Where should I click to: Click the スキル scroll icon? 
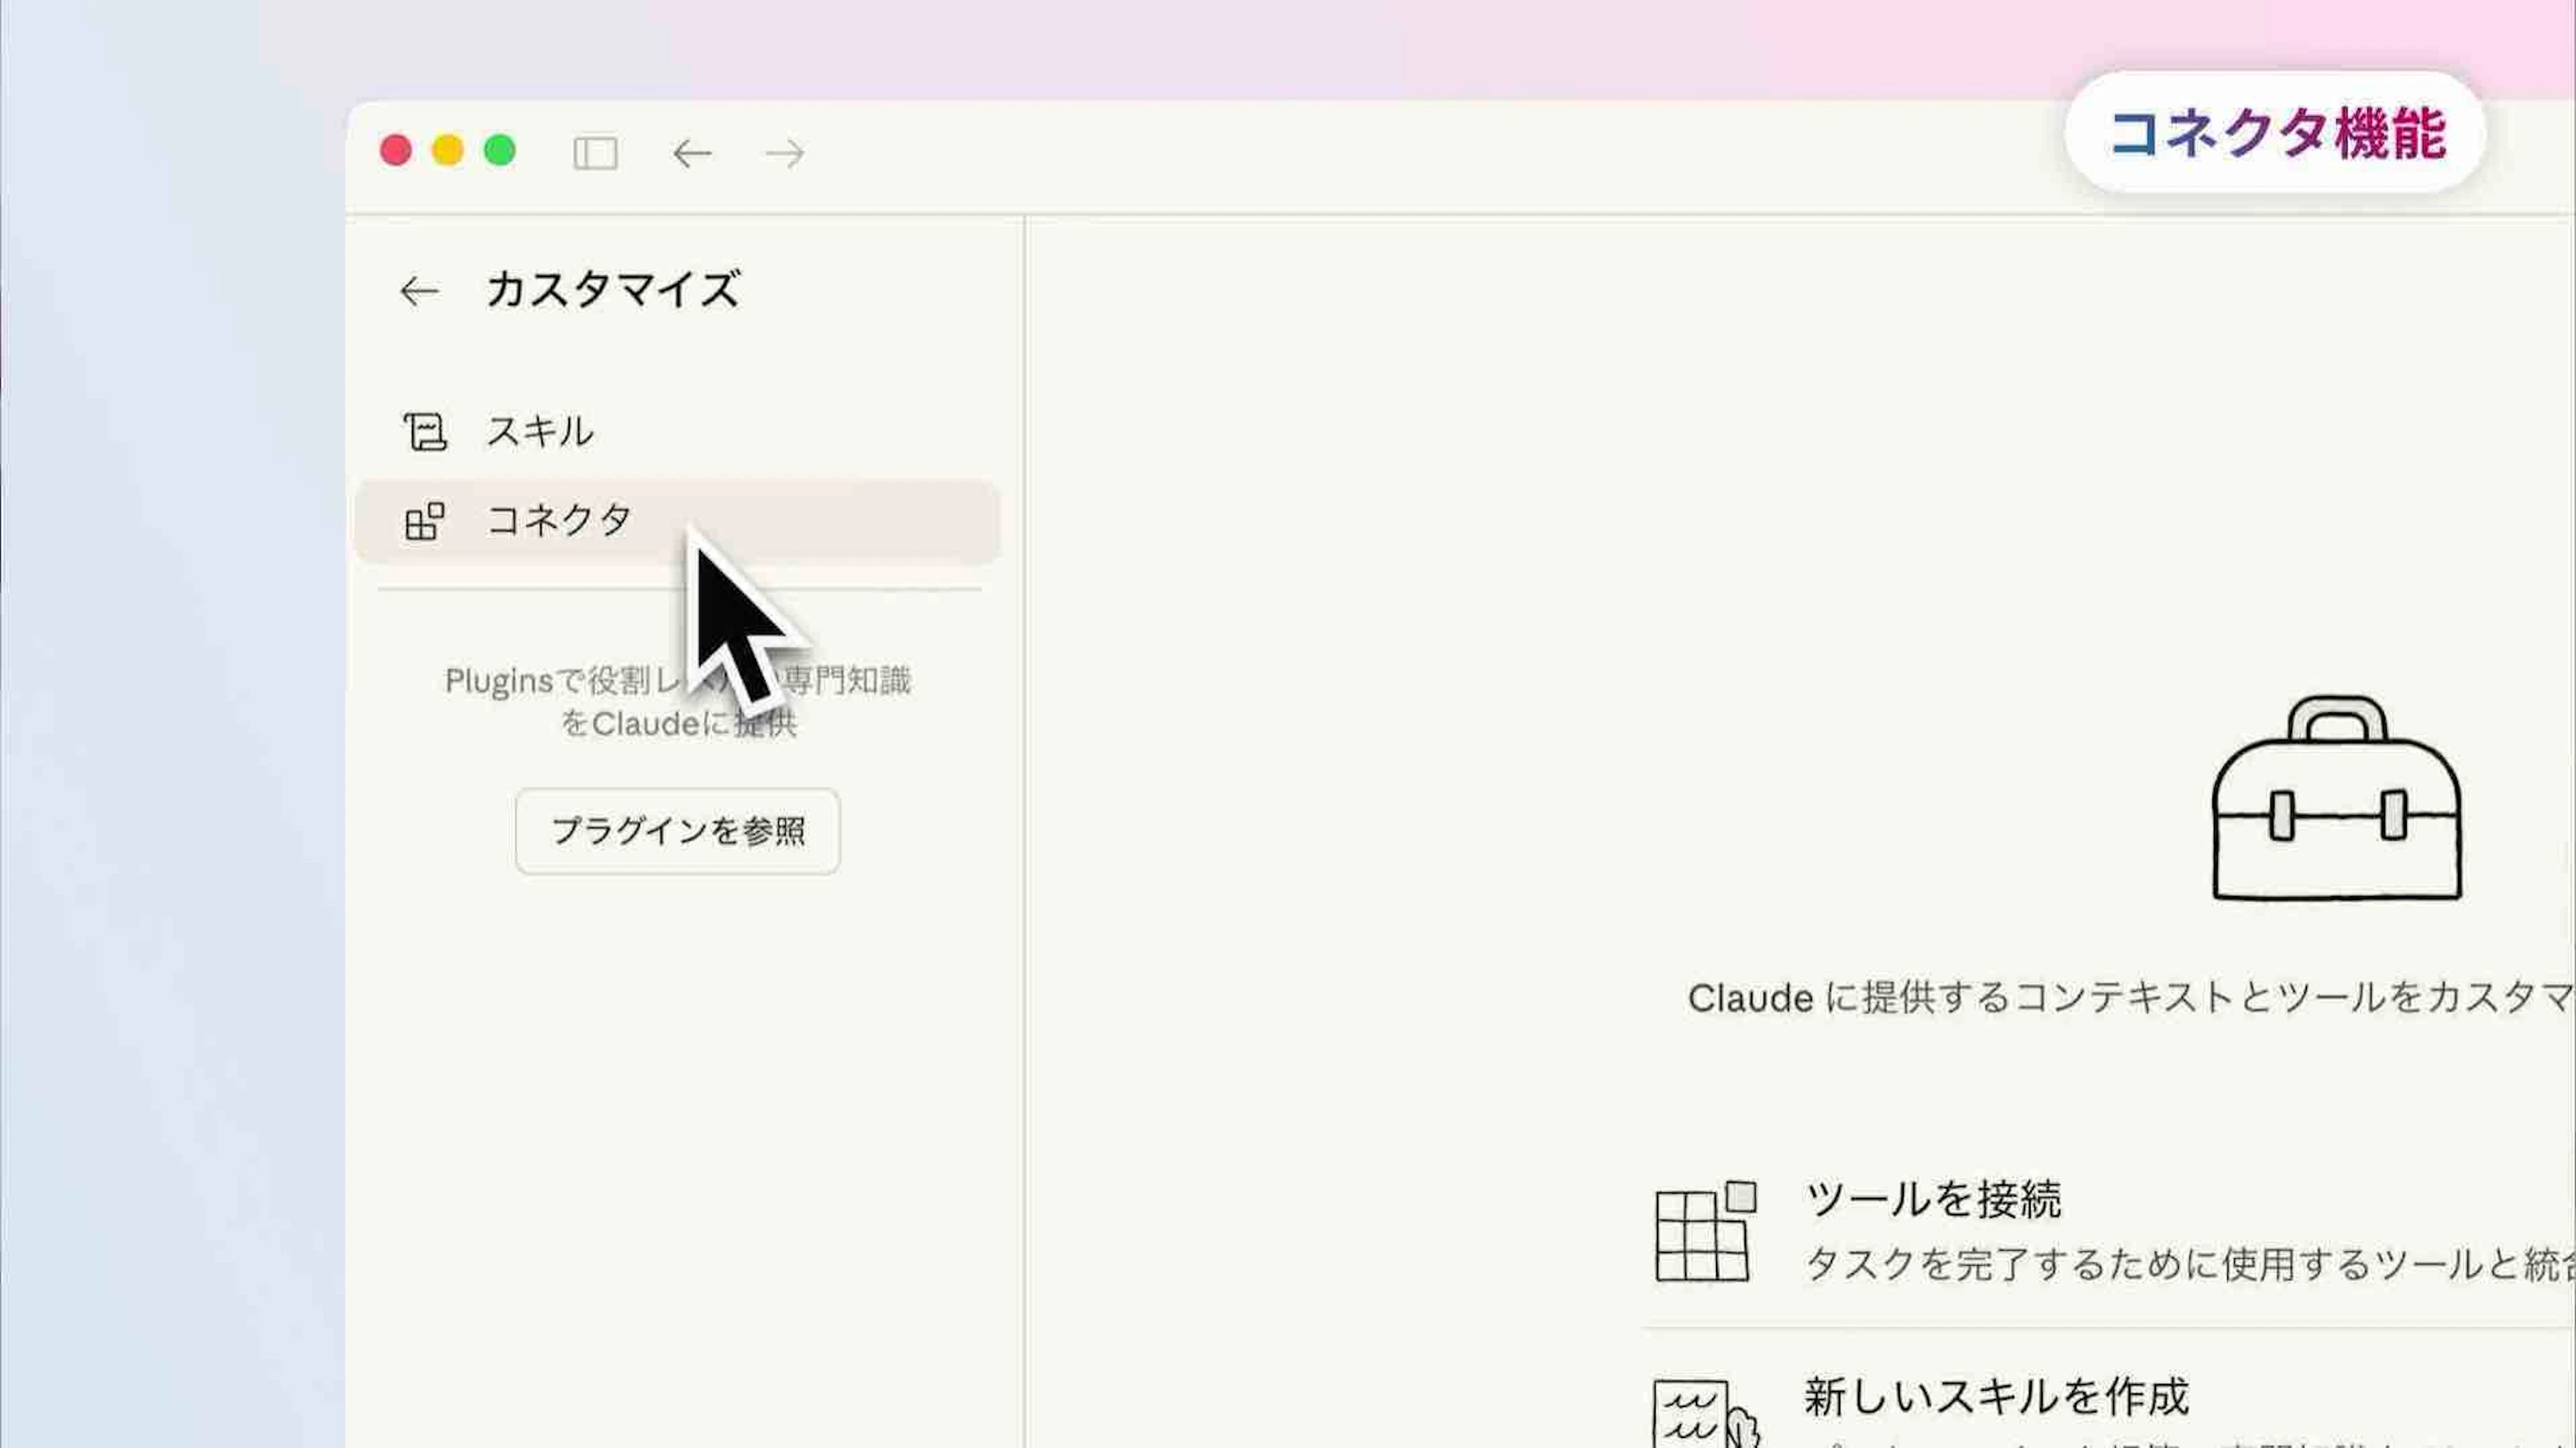425,432
